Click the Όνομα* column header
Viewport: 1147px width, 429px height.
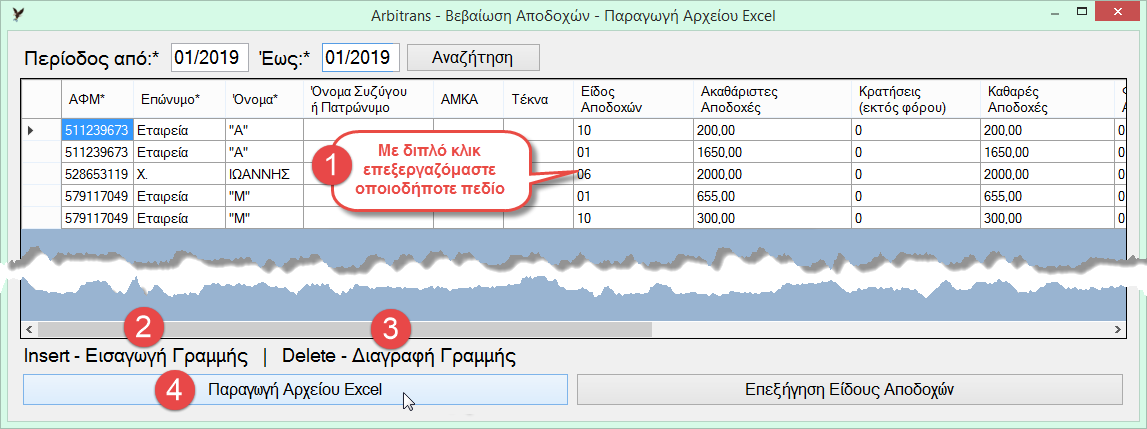coord(264,100)
